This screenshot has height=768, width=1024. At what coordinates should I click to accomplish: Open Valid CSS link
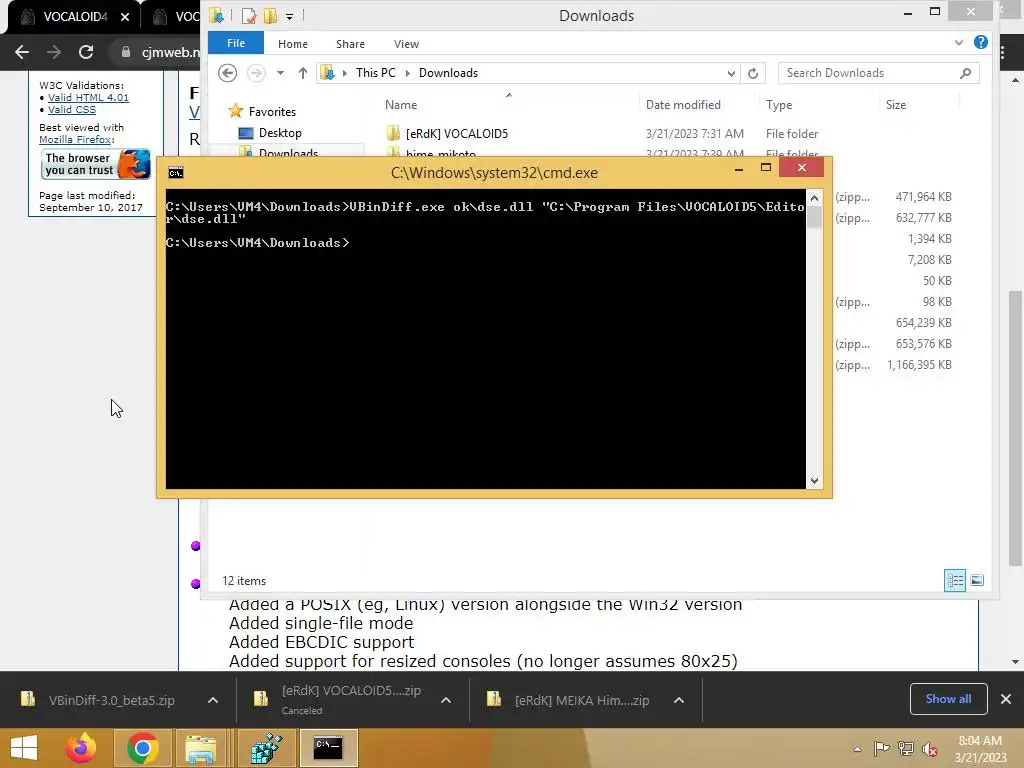click(72, 110)
